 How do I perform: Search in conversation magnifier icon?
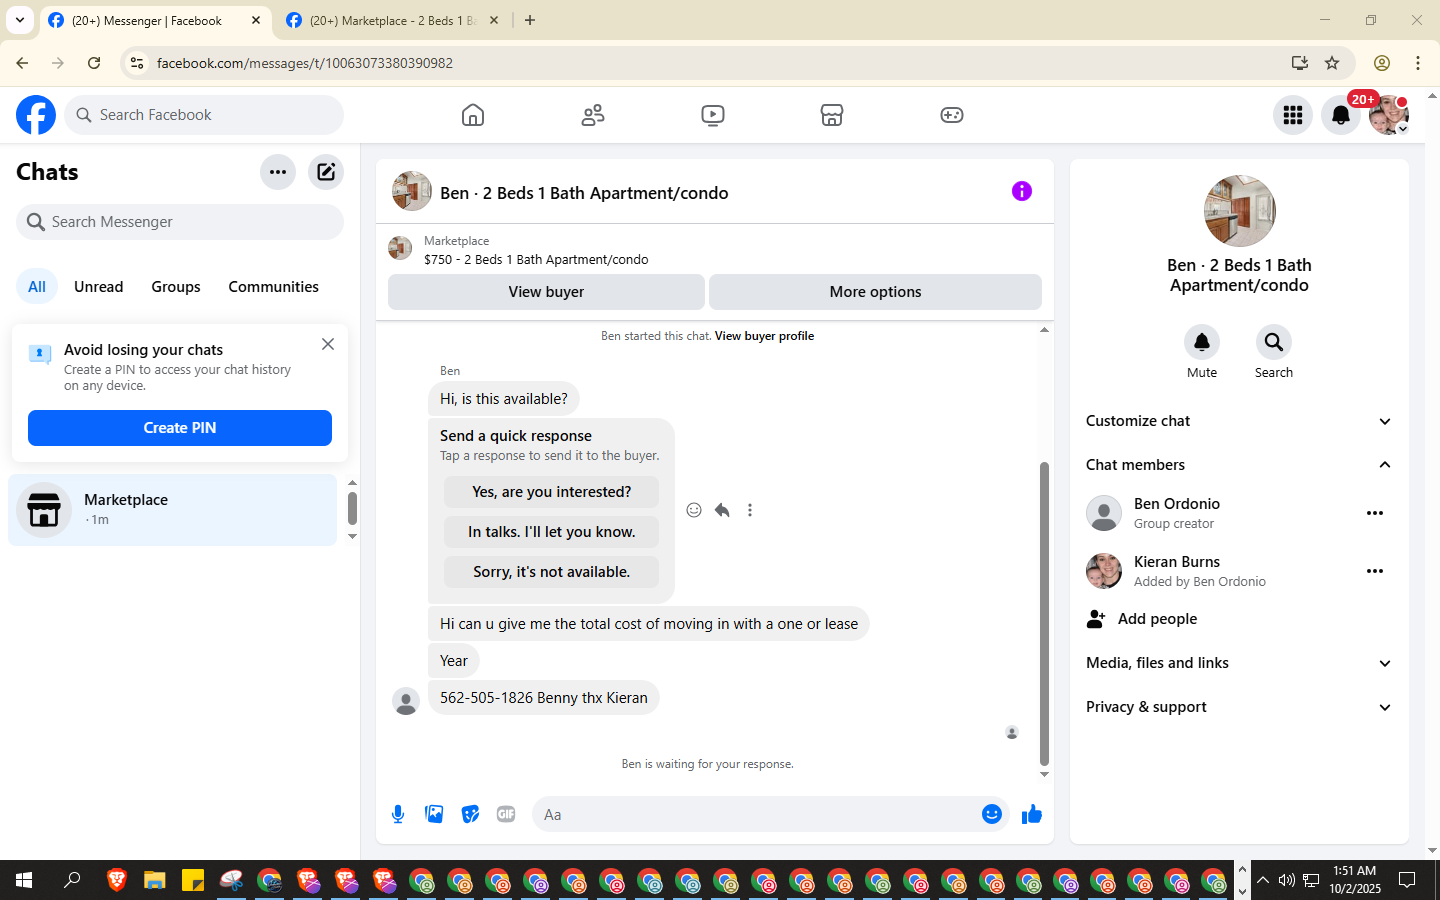(1274, 342)
